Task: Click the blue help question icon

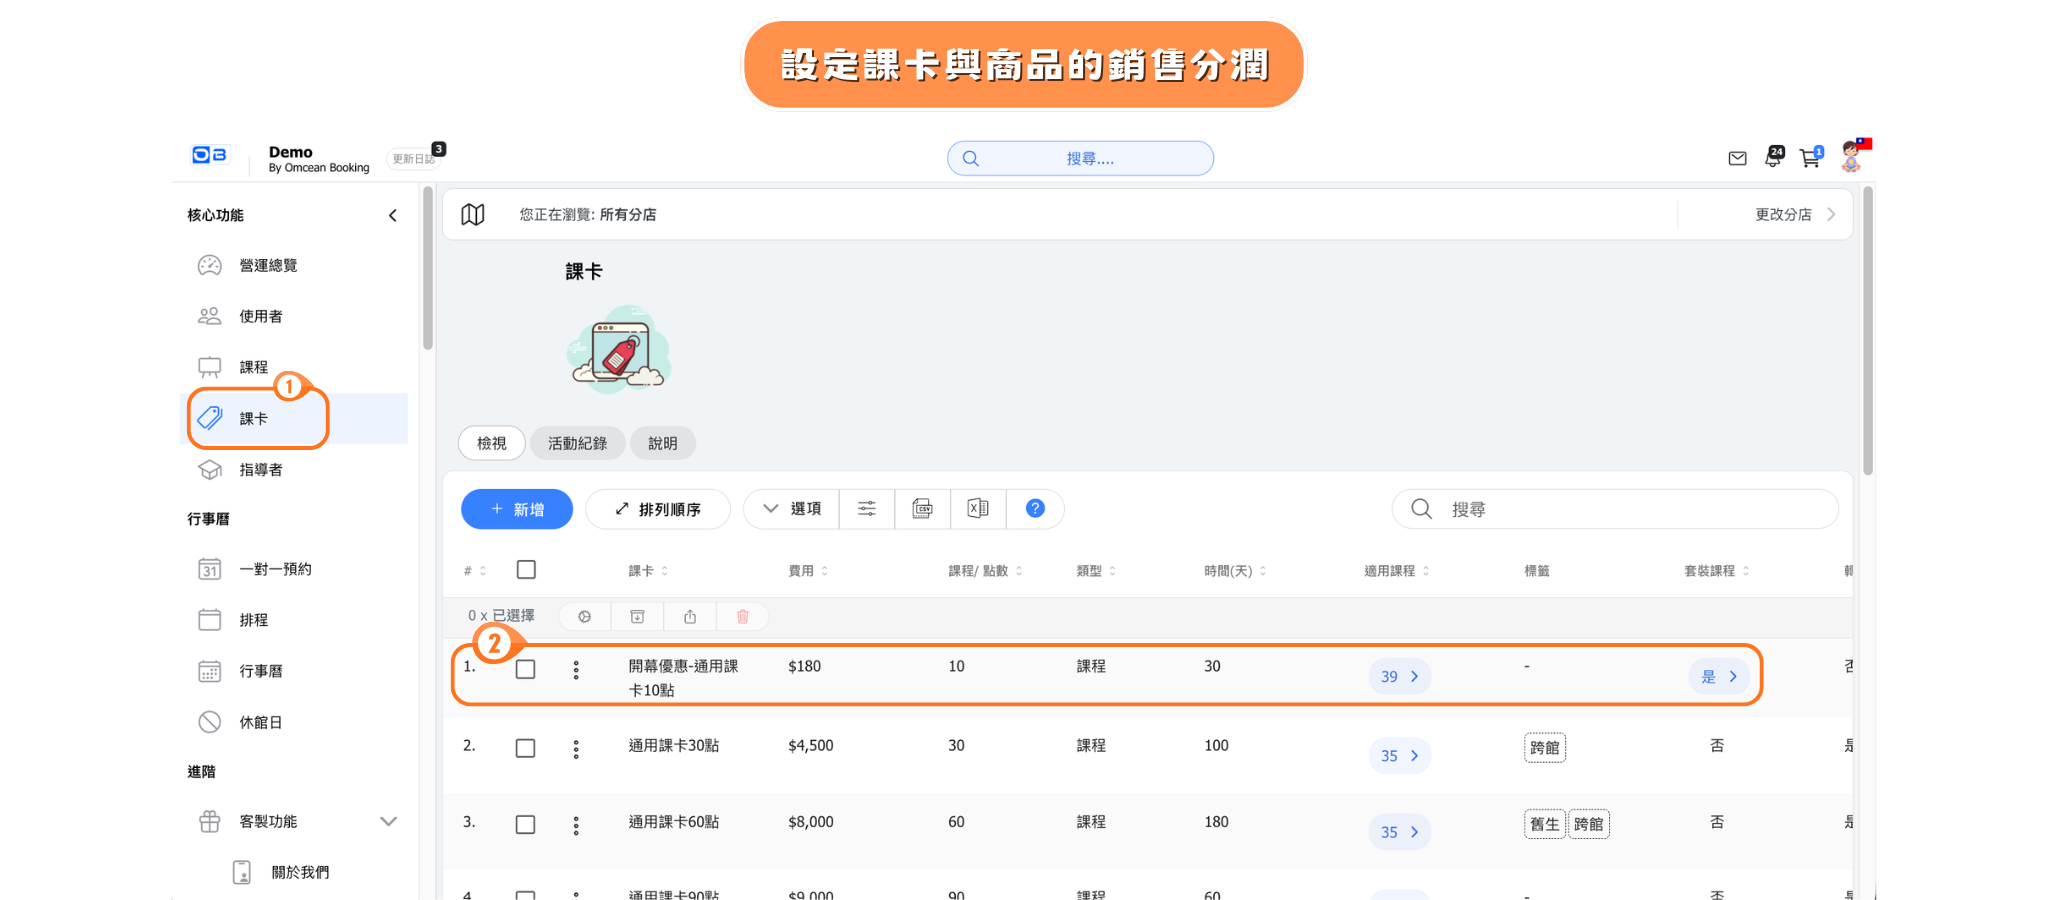Action: (1035, 509)
